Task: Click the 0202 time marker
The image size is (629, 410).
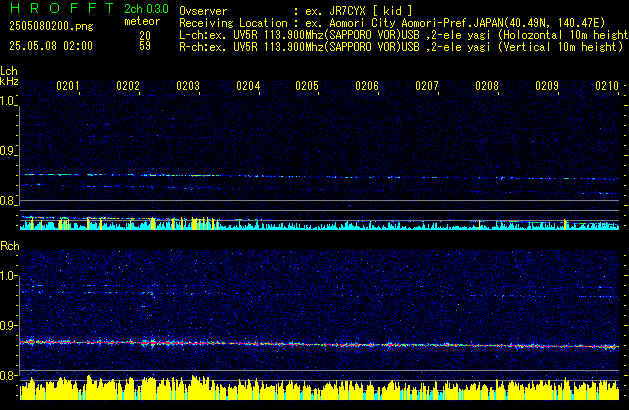Action: coord(128,85)
